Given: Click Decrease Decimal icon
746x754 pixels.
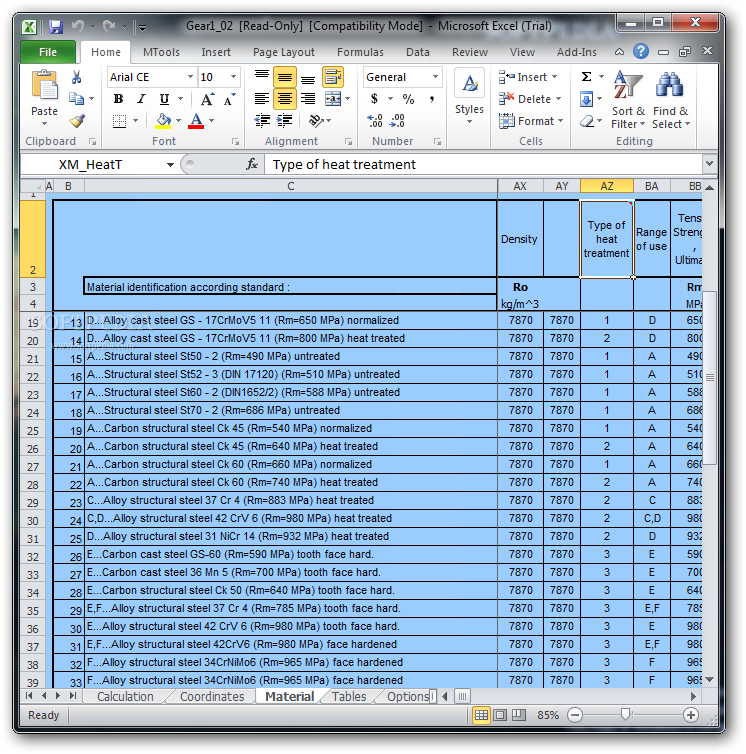Looking at the screenshot, I should click(x=397, y=121).
